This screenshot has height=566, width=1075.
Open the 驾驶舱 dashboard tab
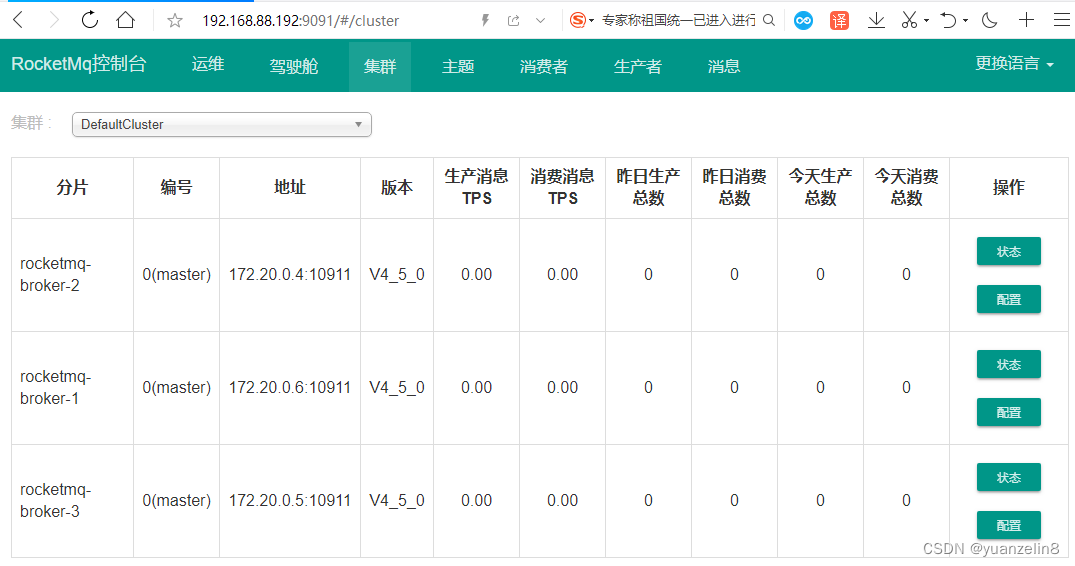tap(294, 66)
